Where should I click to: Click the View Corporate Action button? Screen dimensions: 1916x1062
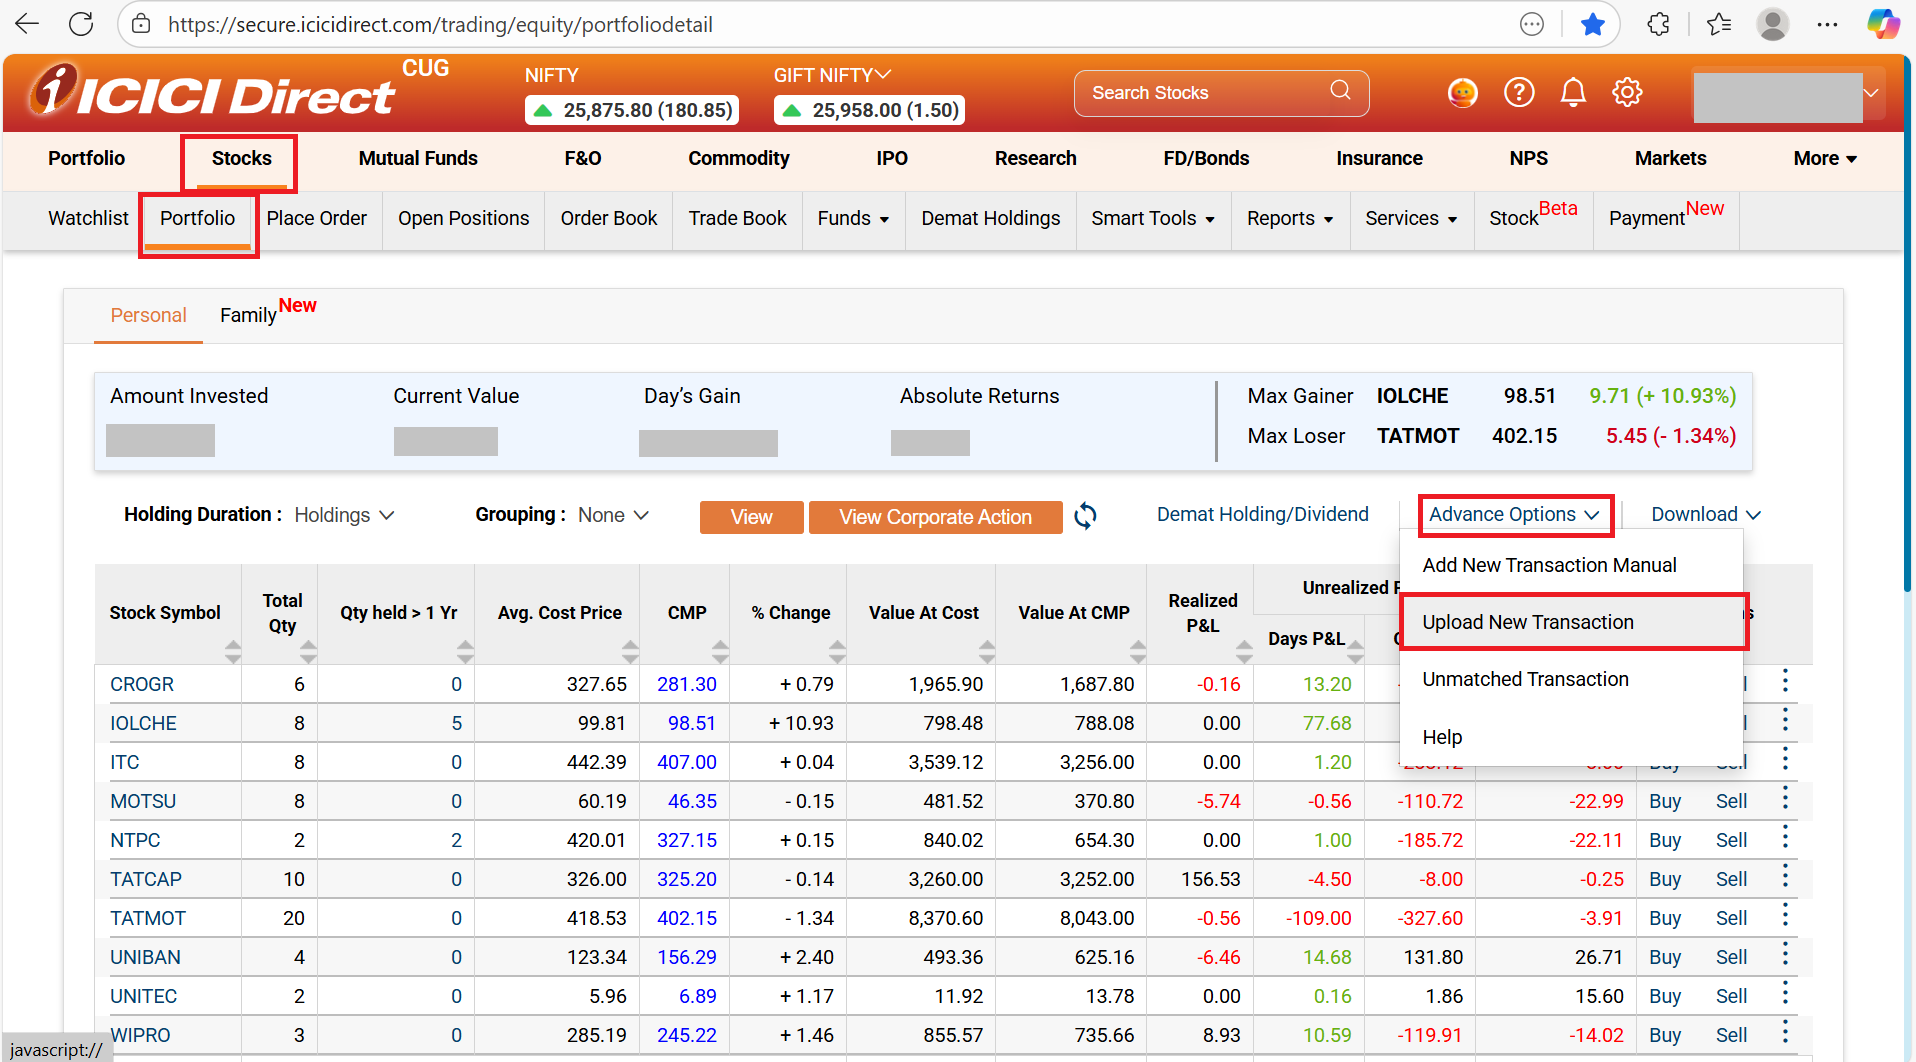point(935,517)
